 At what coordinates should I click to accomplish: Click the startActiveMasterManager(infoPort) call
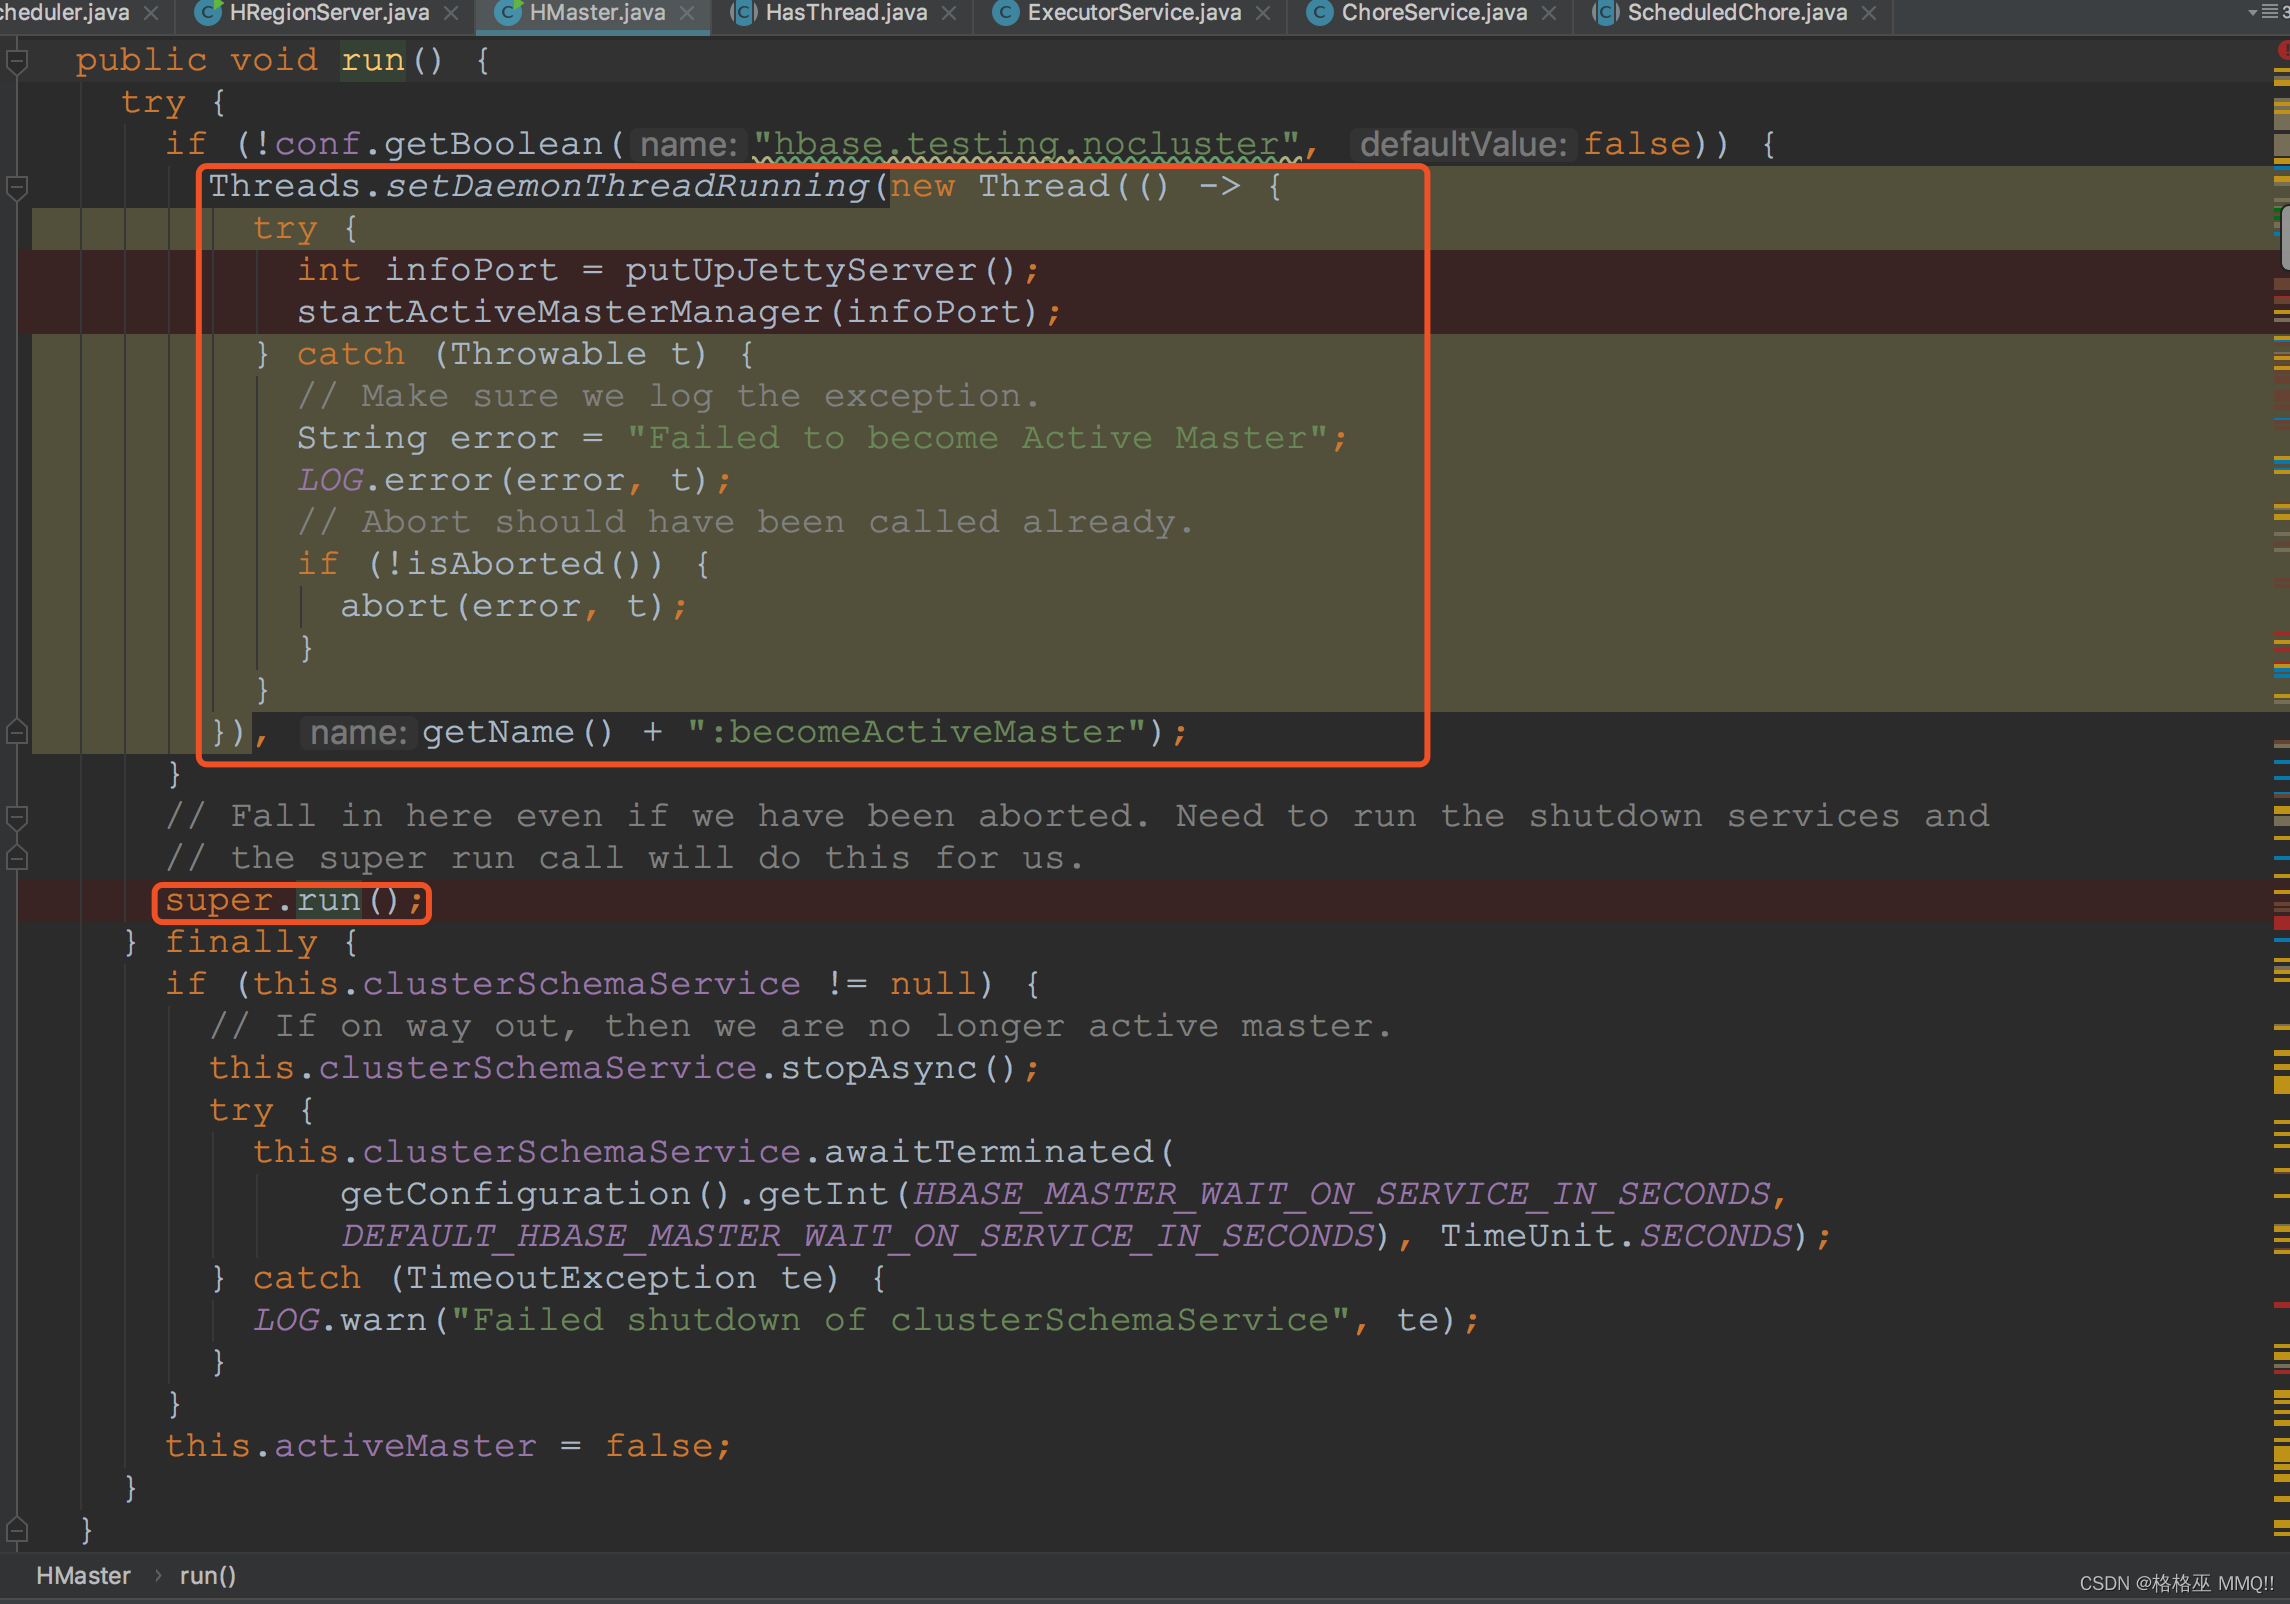tap(667, 313)
